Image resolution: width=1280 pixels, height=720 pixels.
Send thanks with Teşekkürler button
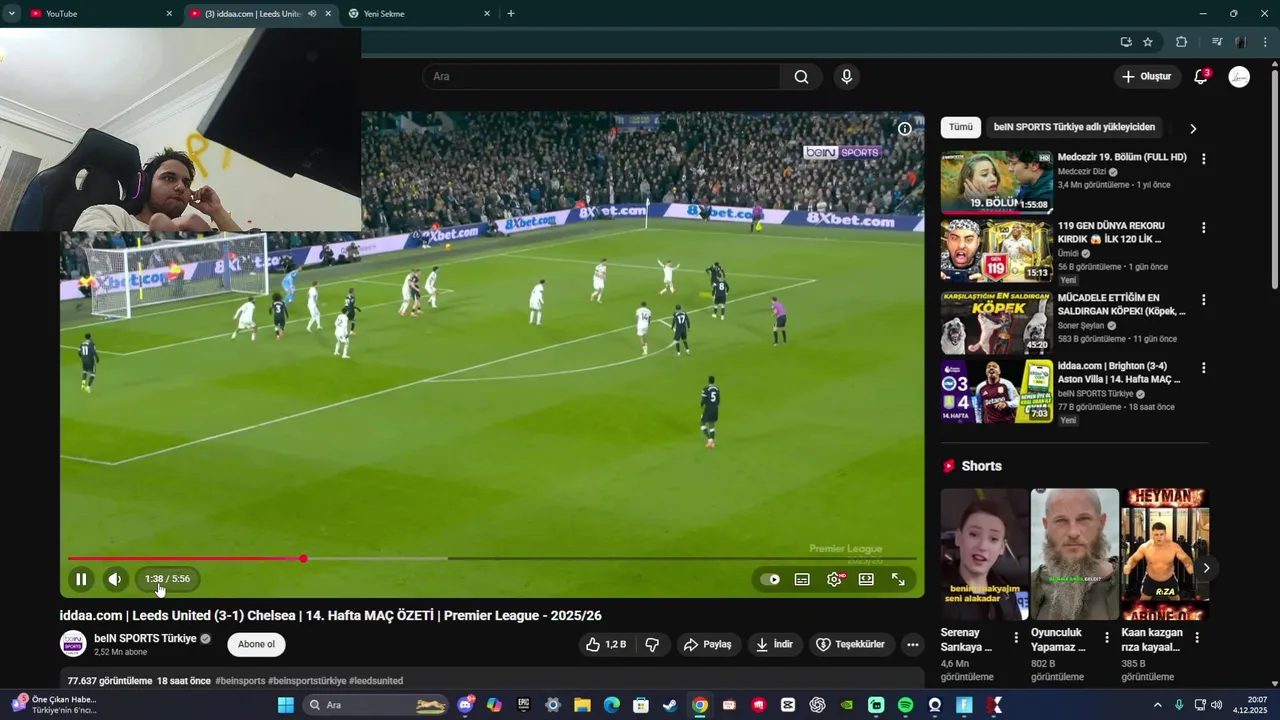(x=851, y=645)
